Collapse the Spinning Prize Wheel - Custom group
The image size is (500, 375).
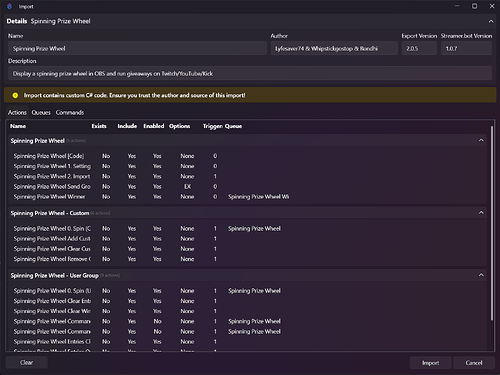pyautogui.click(x=481, y=213)
